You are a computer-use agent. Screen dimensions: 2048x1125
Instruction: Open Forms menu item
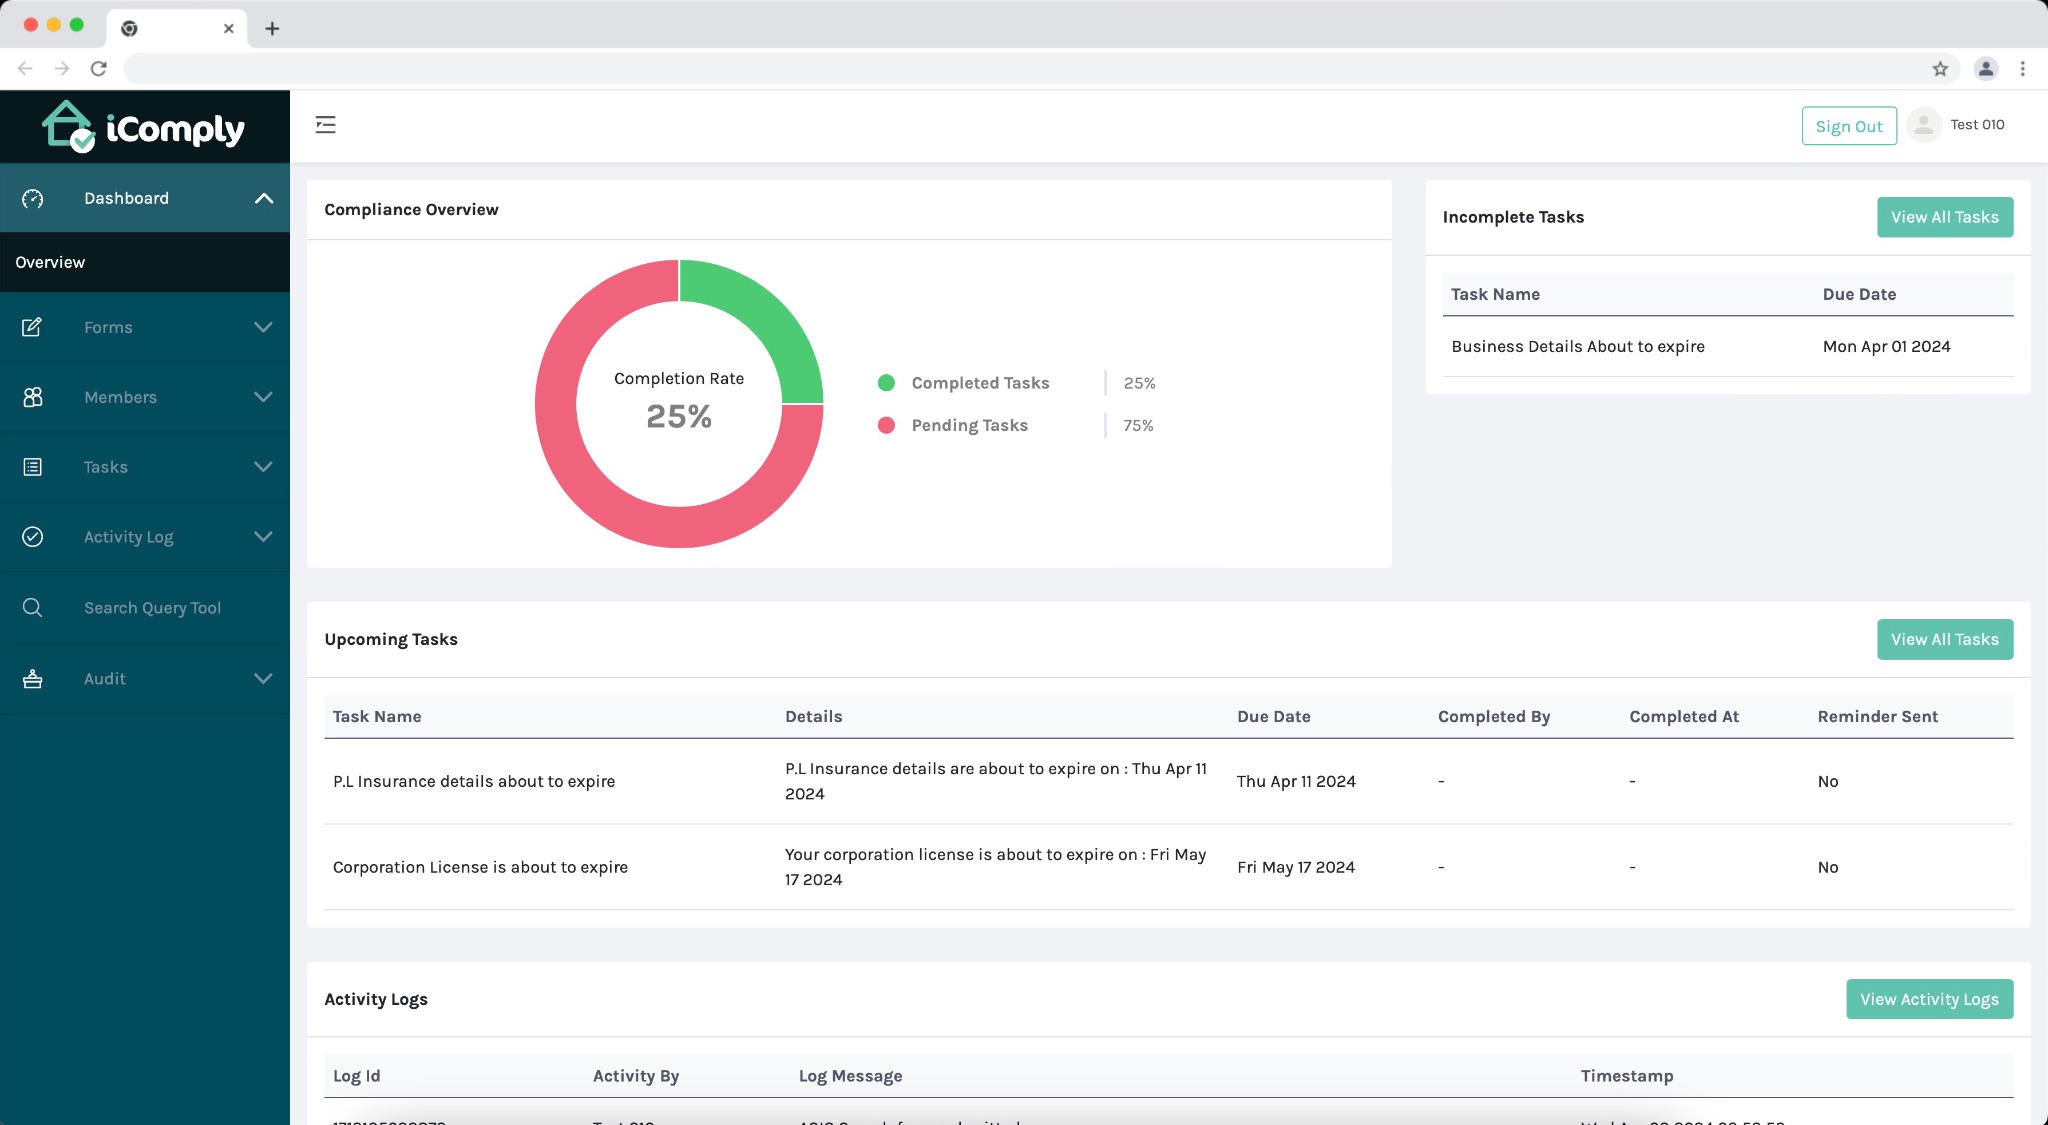(145, 327)
